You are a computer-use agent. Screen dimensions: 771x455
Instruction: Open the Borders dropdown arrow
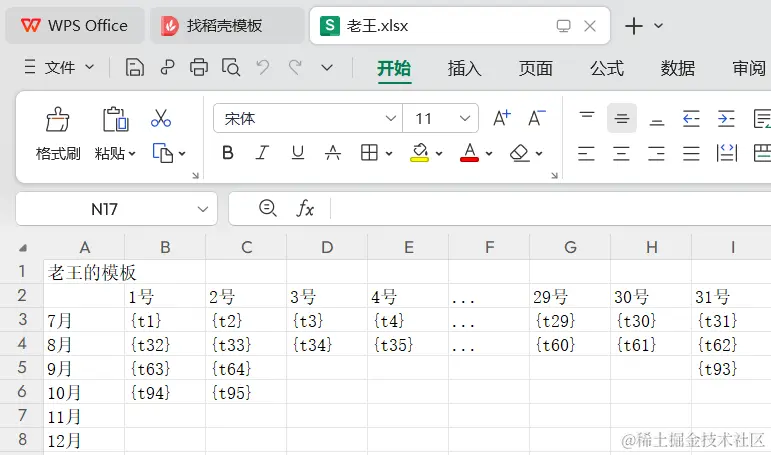pyautogui.click(x=389, y=153)
